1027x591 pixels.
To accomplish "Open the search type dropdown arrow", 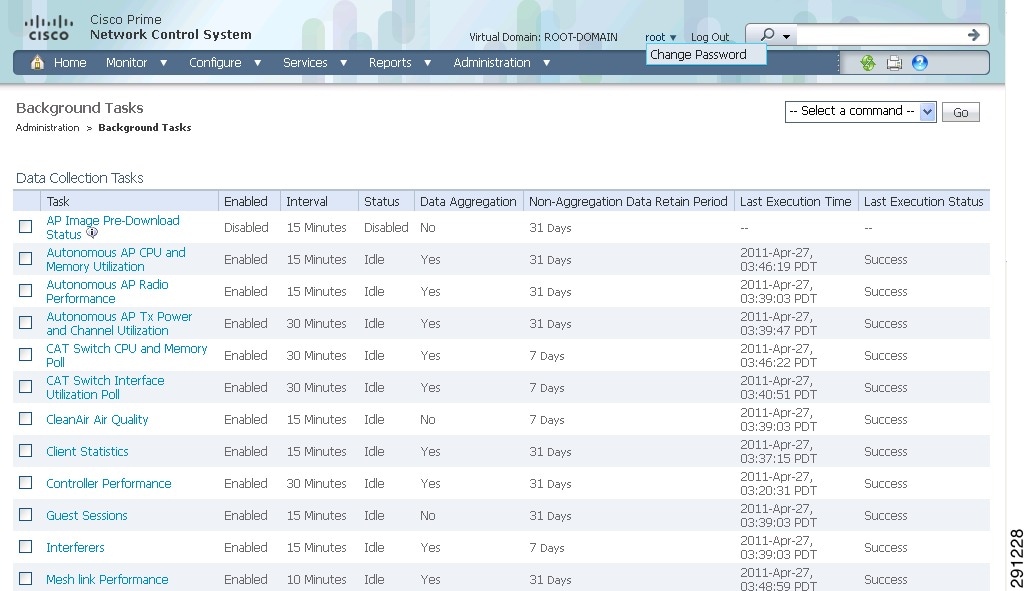I will (x=786, y=37).
